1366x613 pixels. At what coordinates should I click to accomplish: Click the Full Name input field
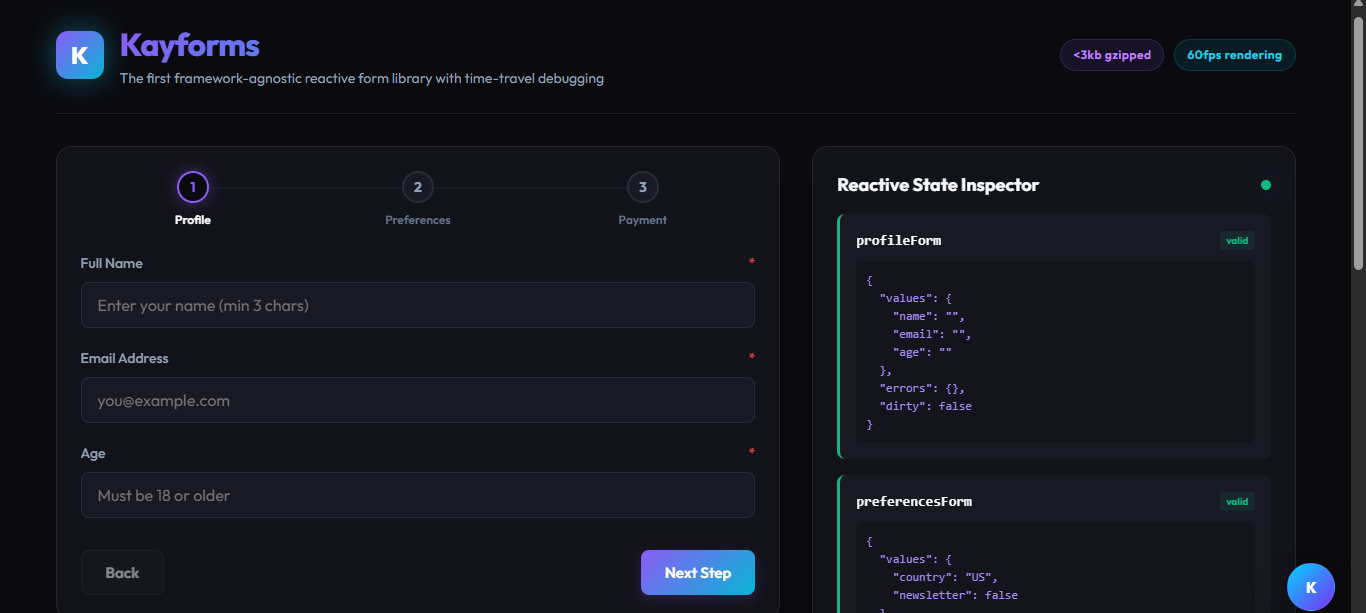pyautogui.click(x=418, y=305)
